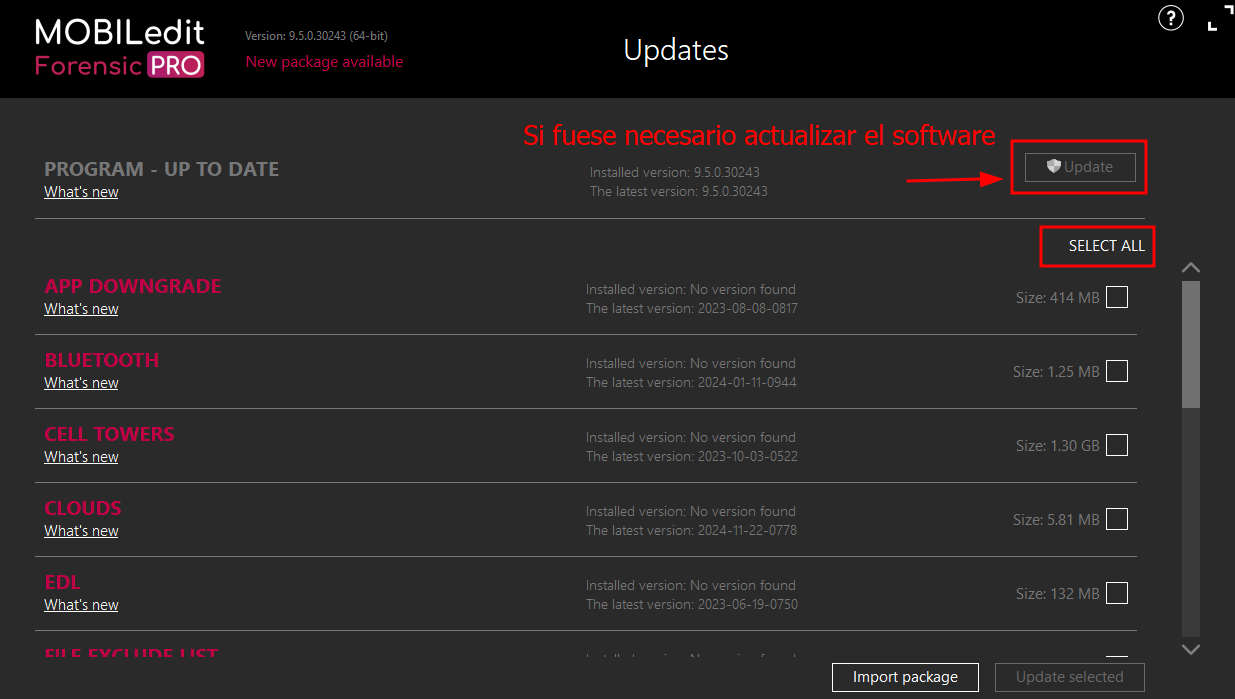Open What's new under CLOUDS
1235x699 pixels.
(x=81, y=531)
